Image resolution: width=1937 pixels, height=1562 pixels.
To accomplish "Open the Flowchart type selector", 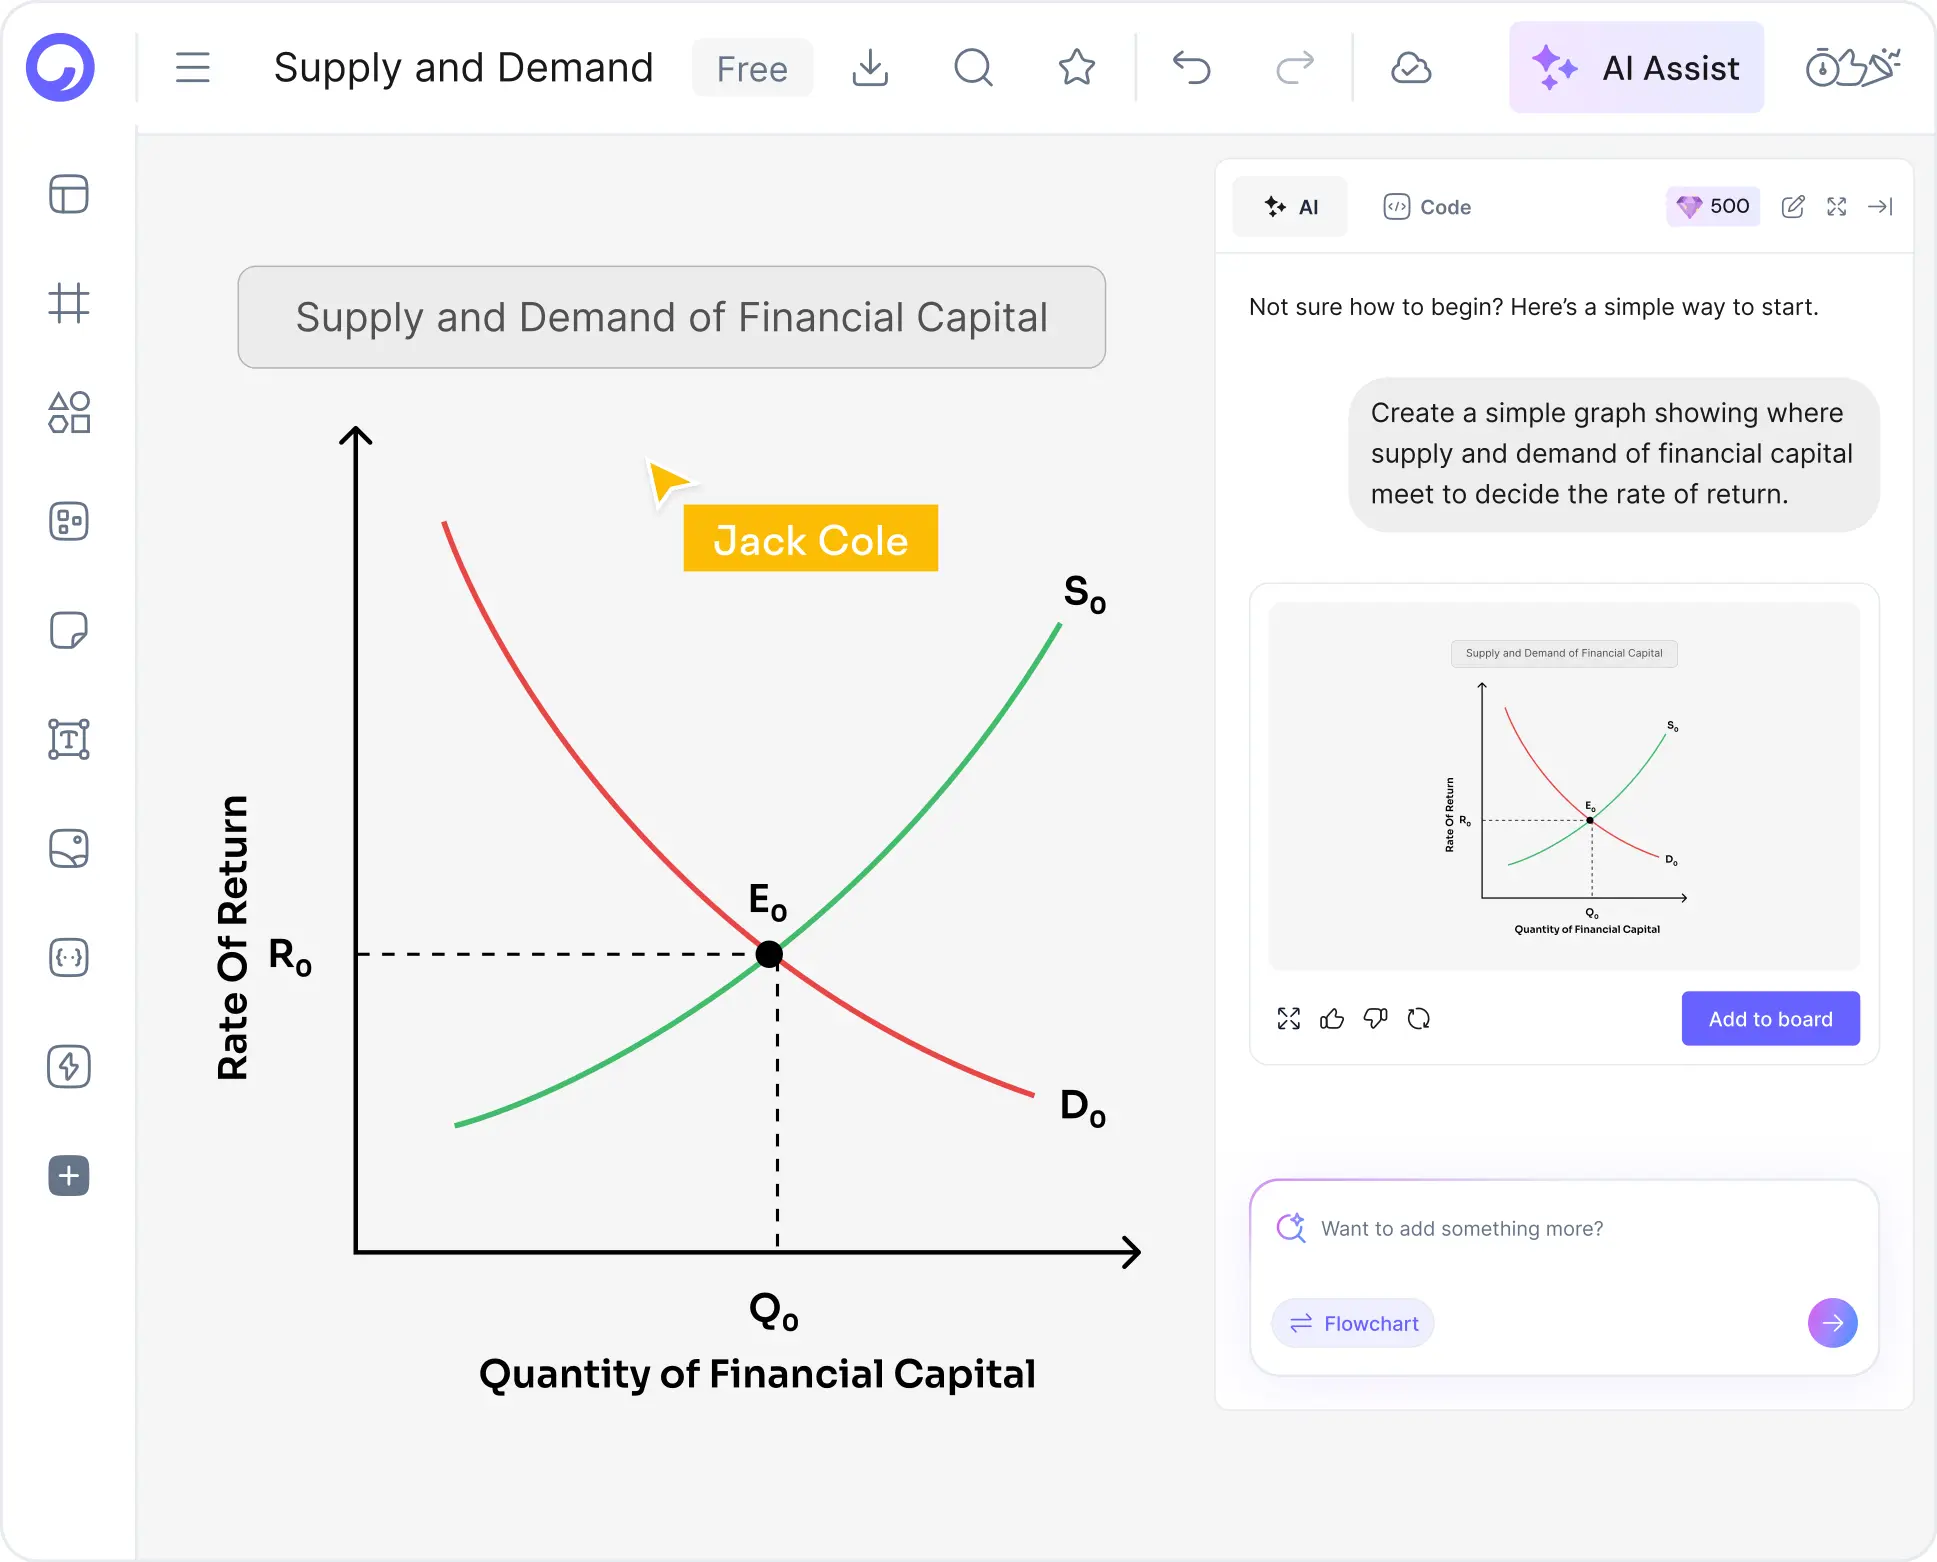I will [1353, 1324].
